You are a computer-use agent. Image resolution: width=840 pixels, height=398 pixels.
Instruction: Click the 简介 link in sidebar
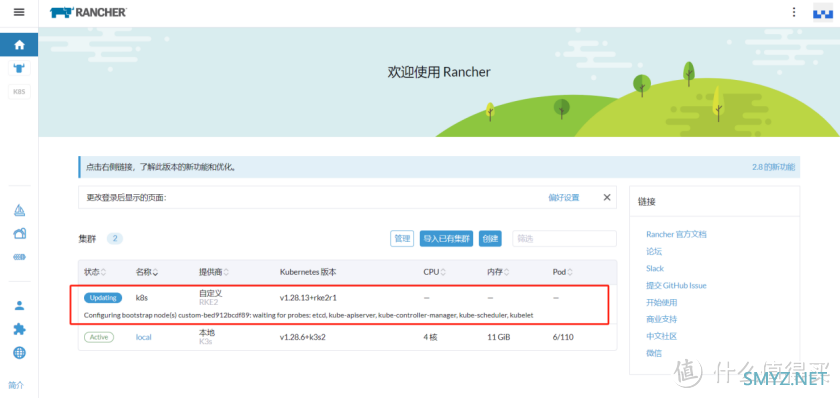click(x=16, y=385)
